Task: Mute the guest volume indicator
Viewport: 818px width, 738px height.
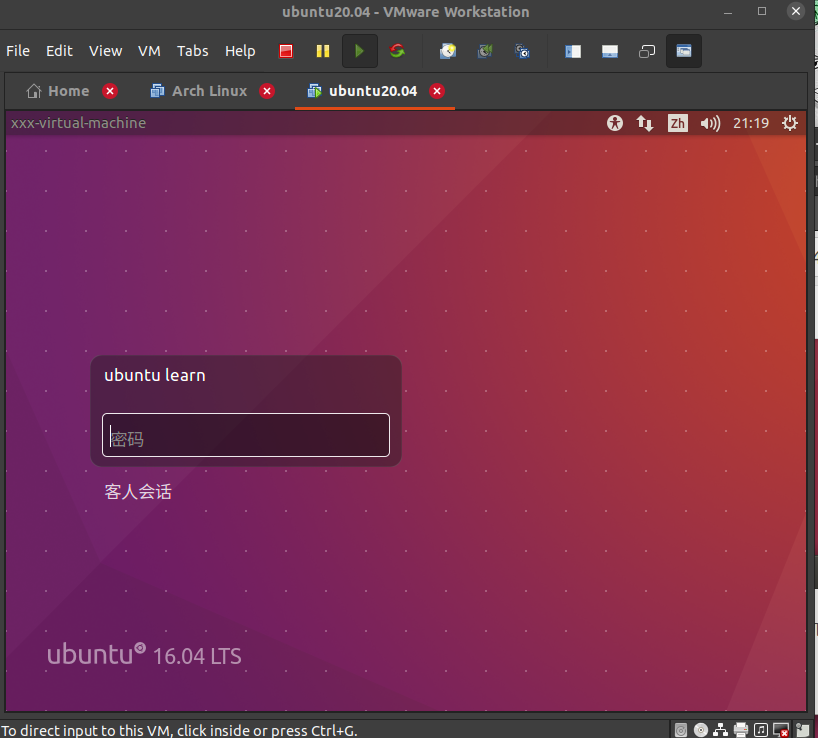Action: tap(710, 123)
